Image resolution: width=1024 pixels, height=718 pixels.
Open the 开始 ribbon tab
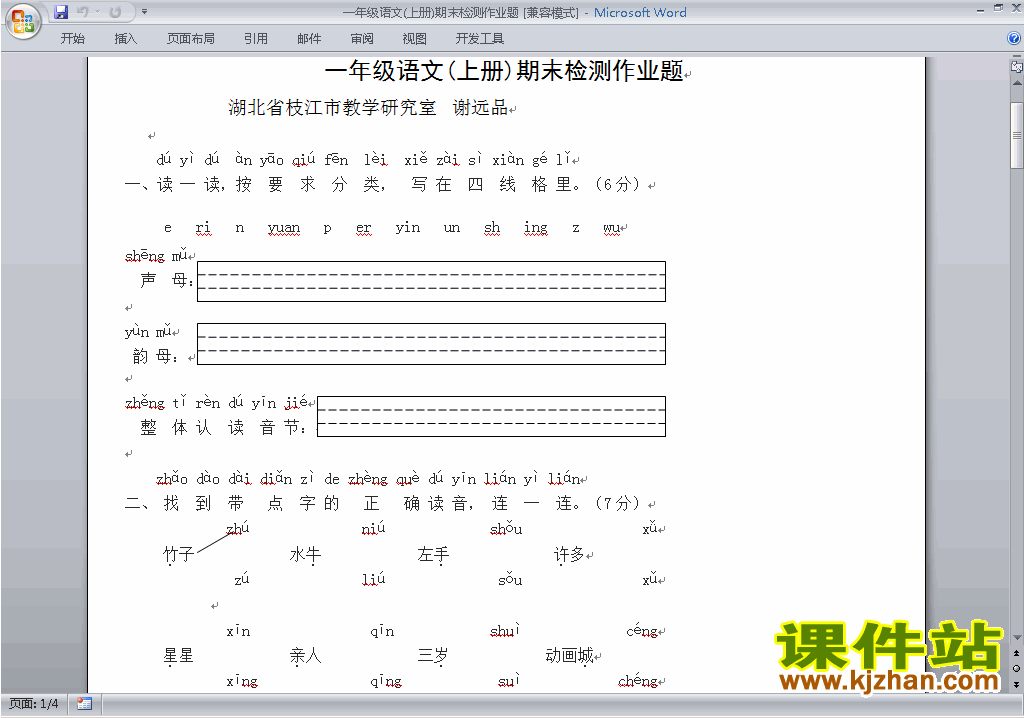pos(72,39)
